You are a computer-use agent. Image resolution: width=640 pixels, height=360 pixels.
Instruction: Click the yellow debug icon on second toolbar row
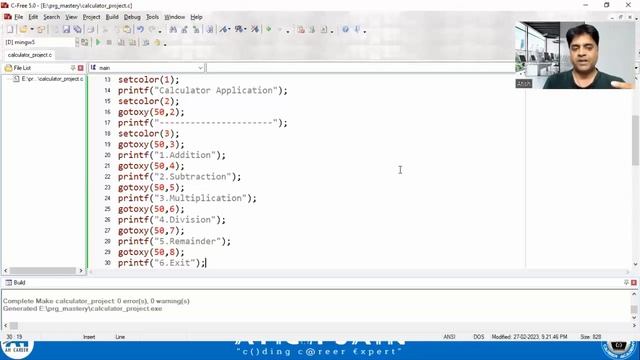[157, 42]
